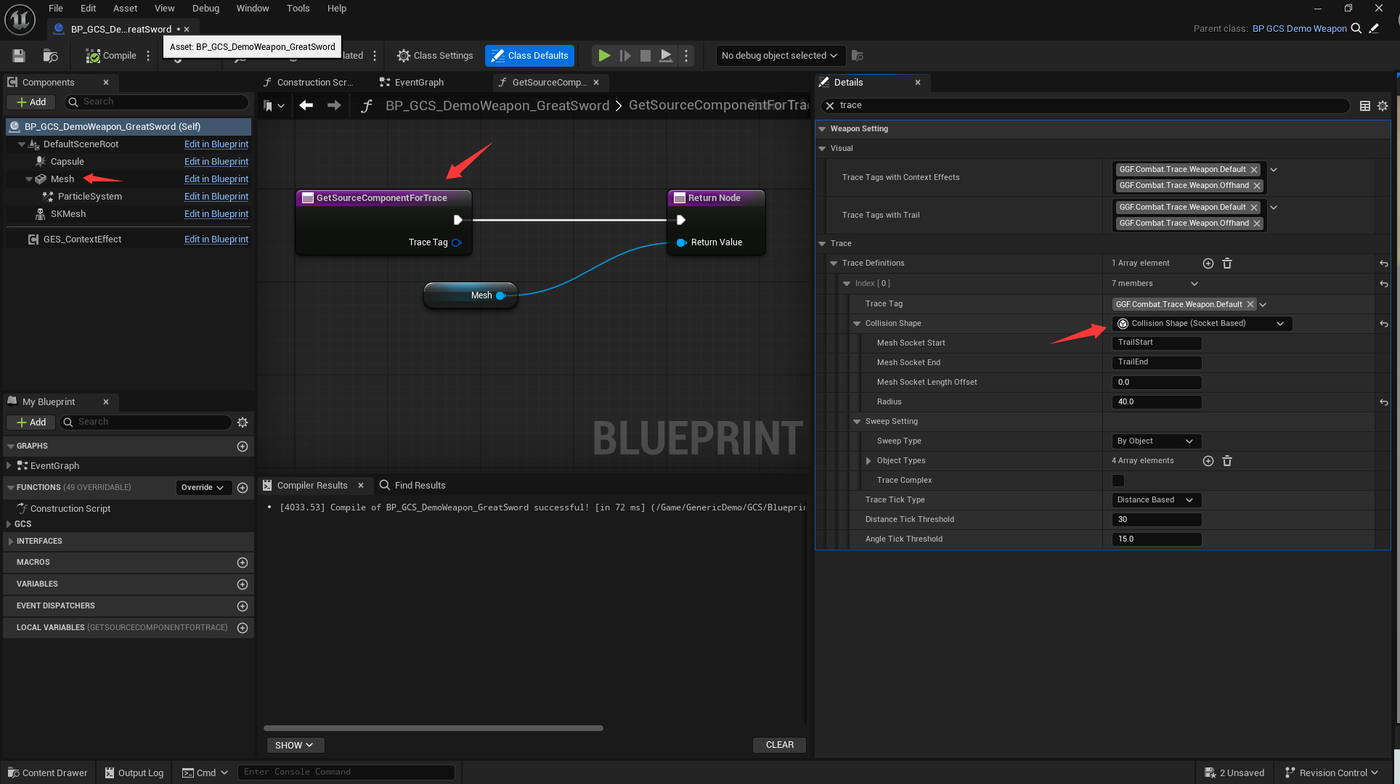Save the blueprint with the toolbar disk icon
1400x784 pixels.
point(18,56)
